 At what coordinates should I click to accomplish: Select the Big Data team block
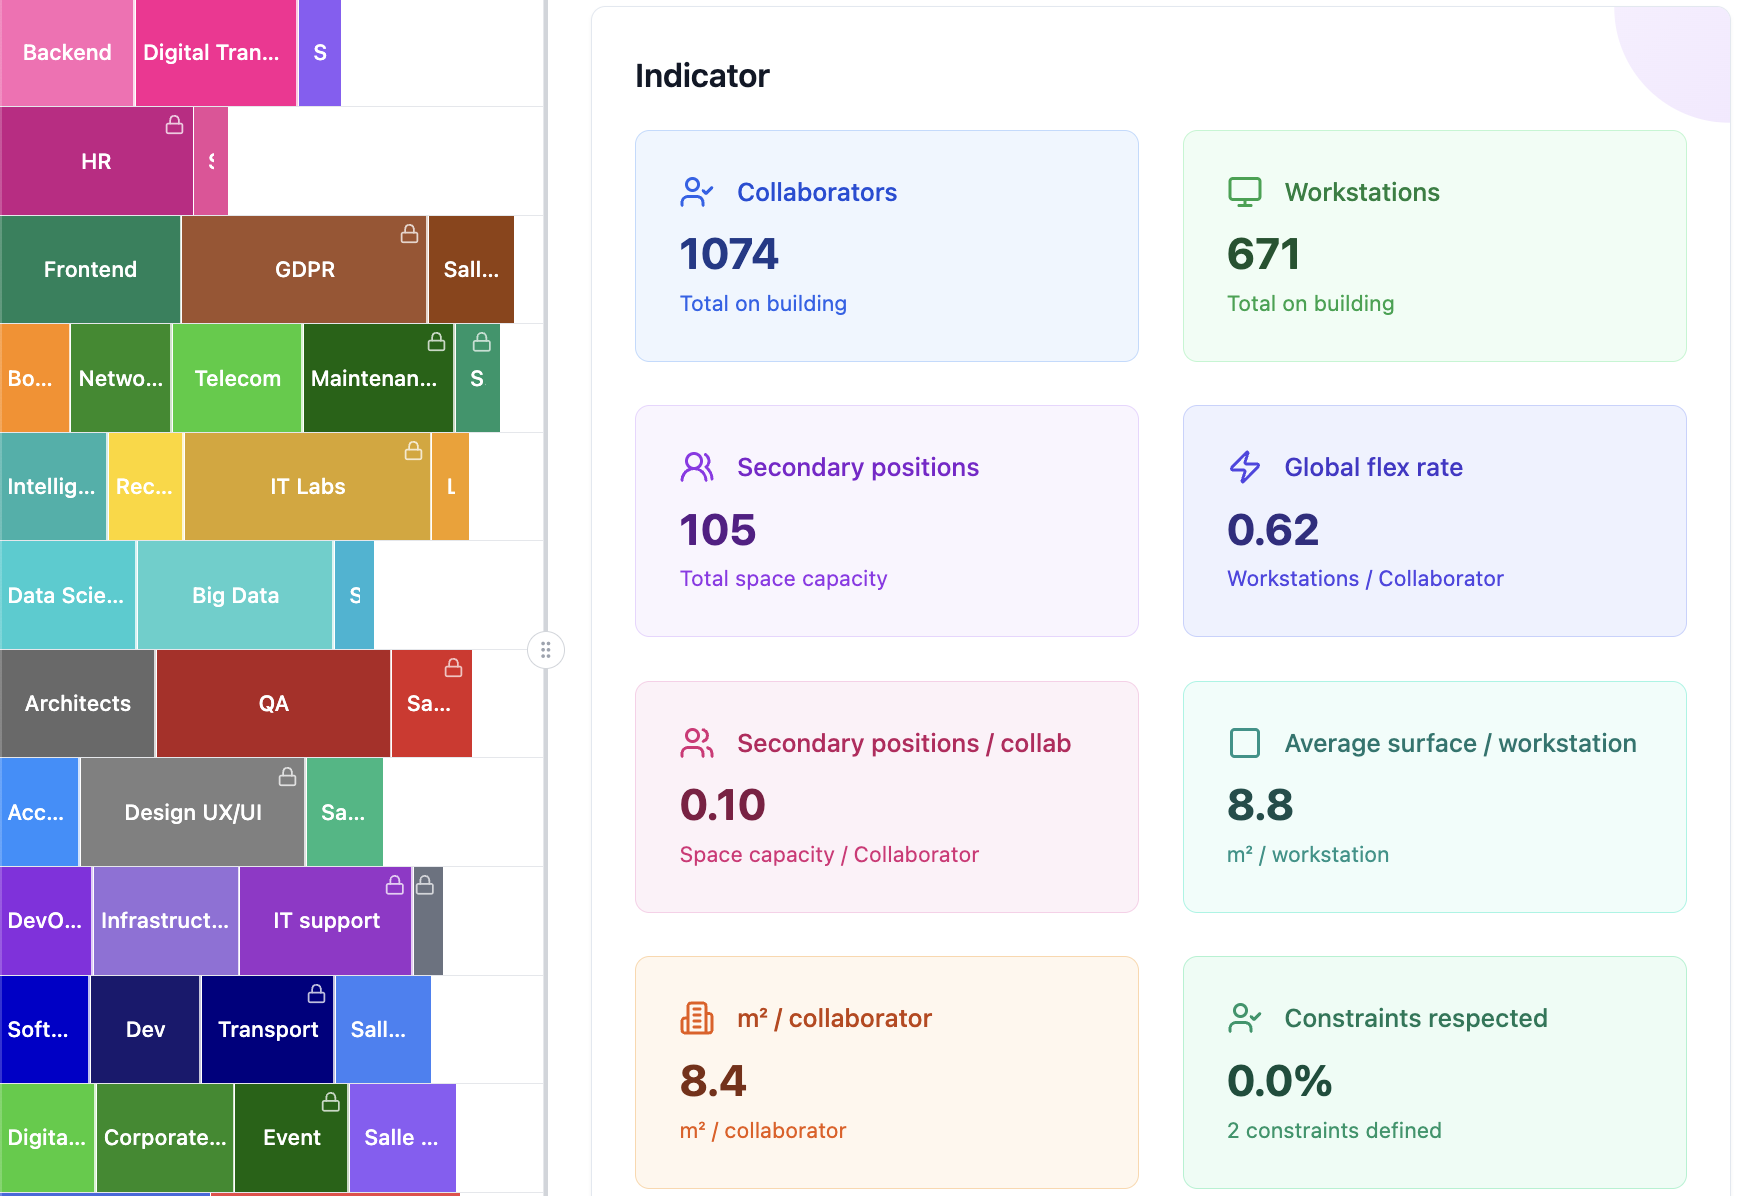point(235,595)
